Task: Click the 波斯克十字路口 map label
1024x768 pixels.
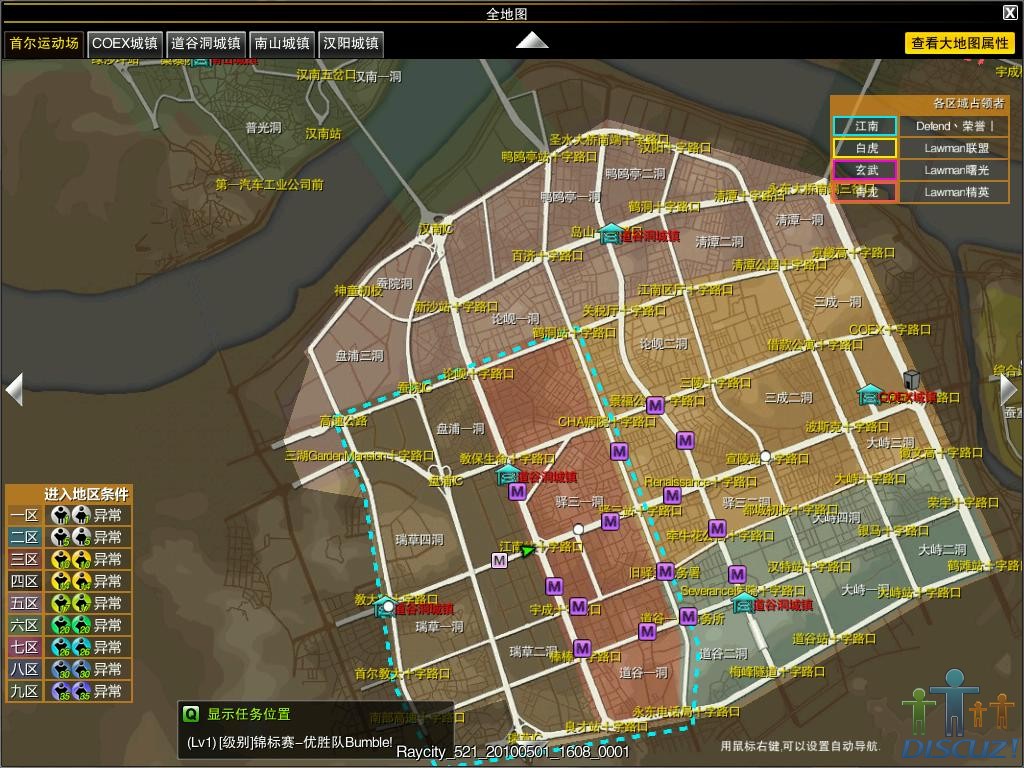Action: pos(847,426)
